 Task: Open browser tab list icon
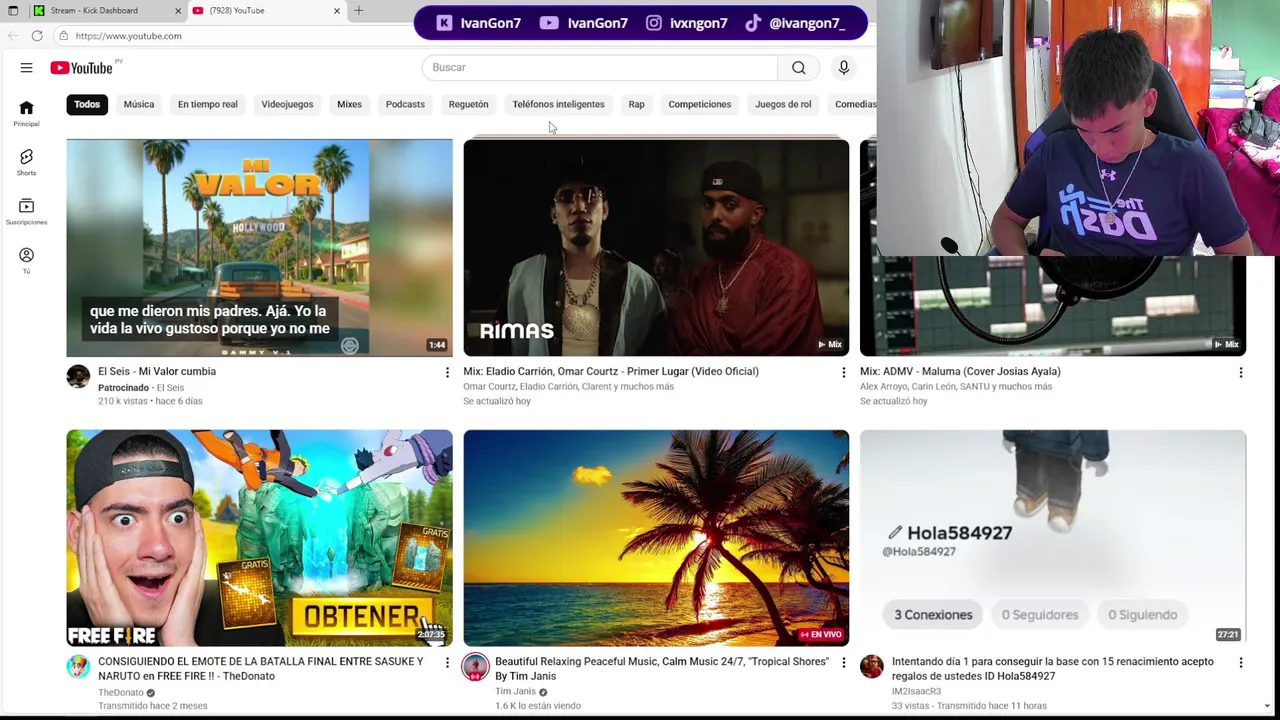tap(13, 10)
